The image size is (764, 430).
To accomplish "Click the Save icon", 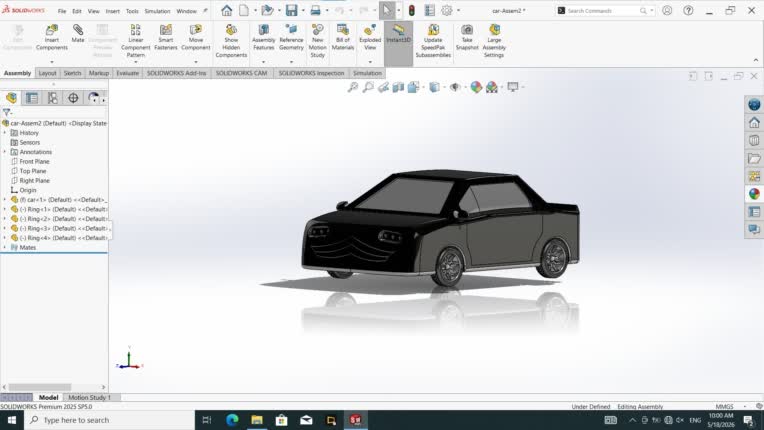I will [291, 10].
